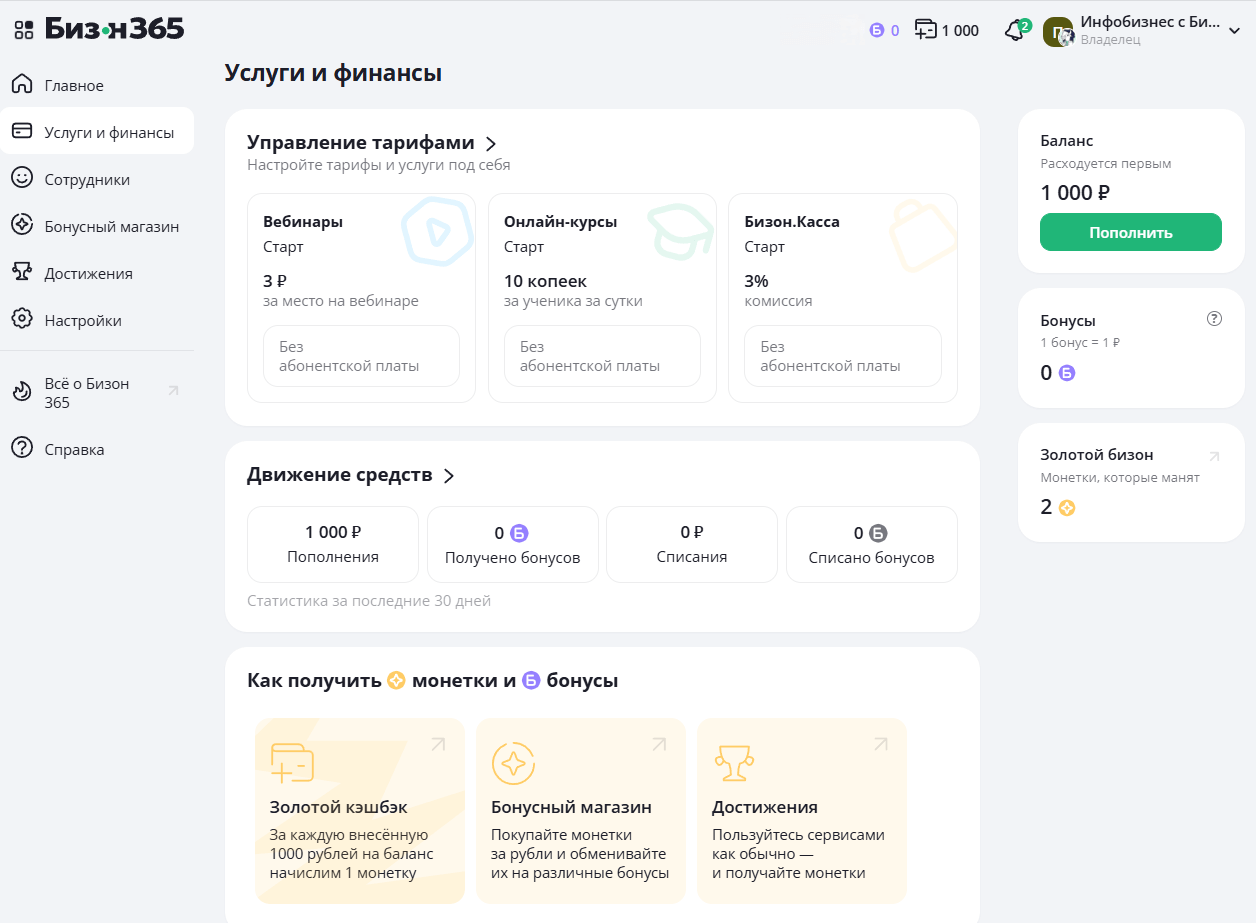Click the wallet balance icon in header
This screenshot has height=923, width=1256.
pyautogui.click(x=926, y=30)
